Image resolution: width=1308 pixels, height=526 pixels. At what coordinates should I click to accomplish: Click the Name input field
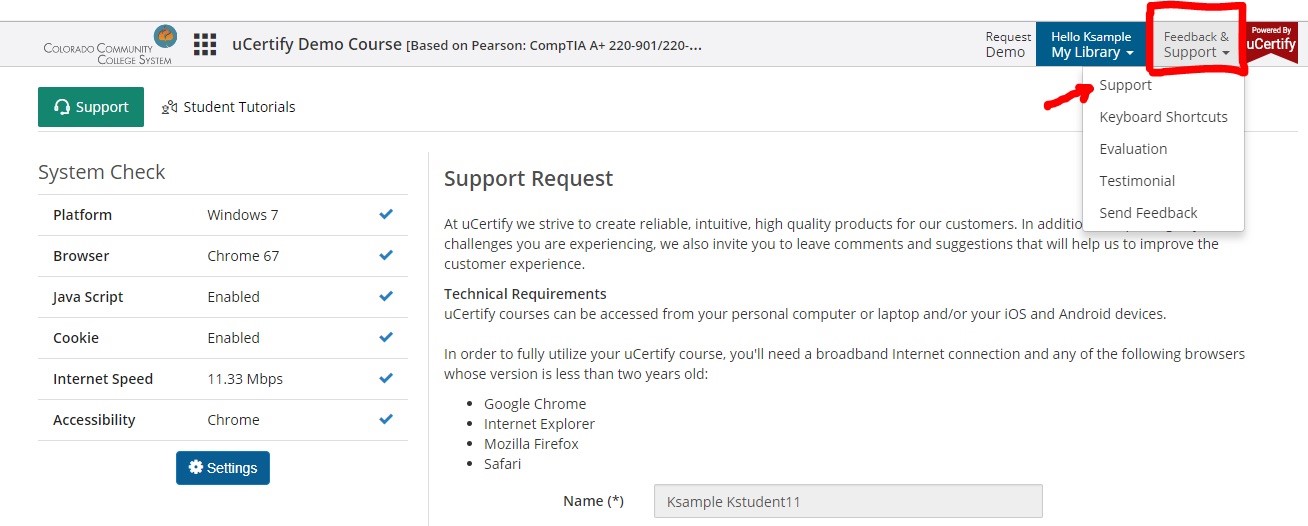point(848,501)
